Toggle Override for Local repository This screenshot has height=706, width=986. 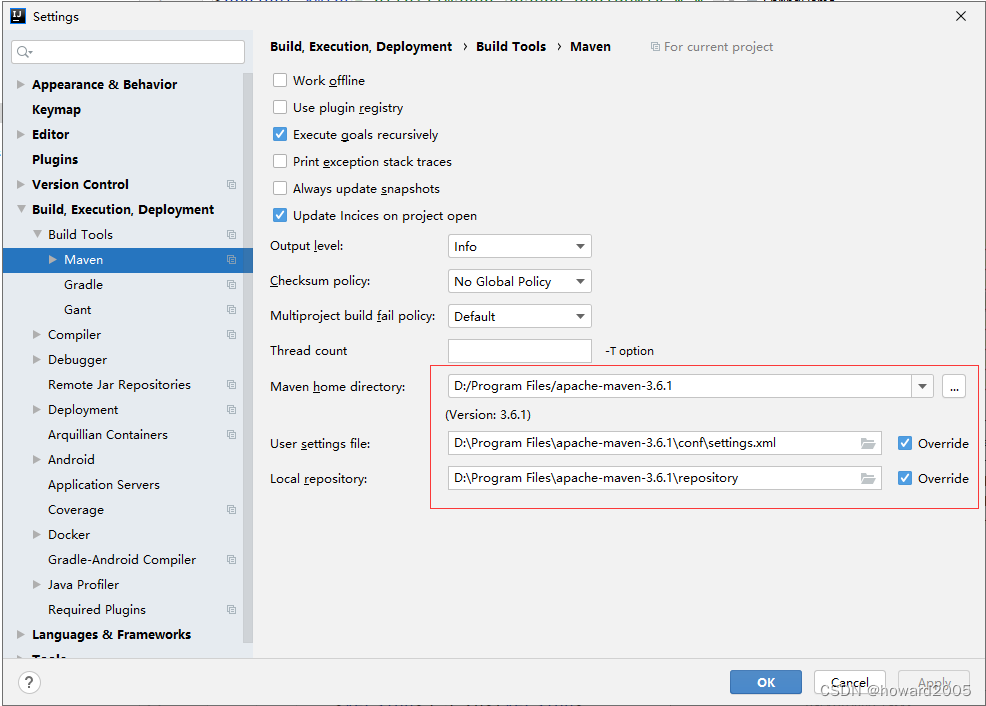tap(905, 478)
